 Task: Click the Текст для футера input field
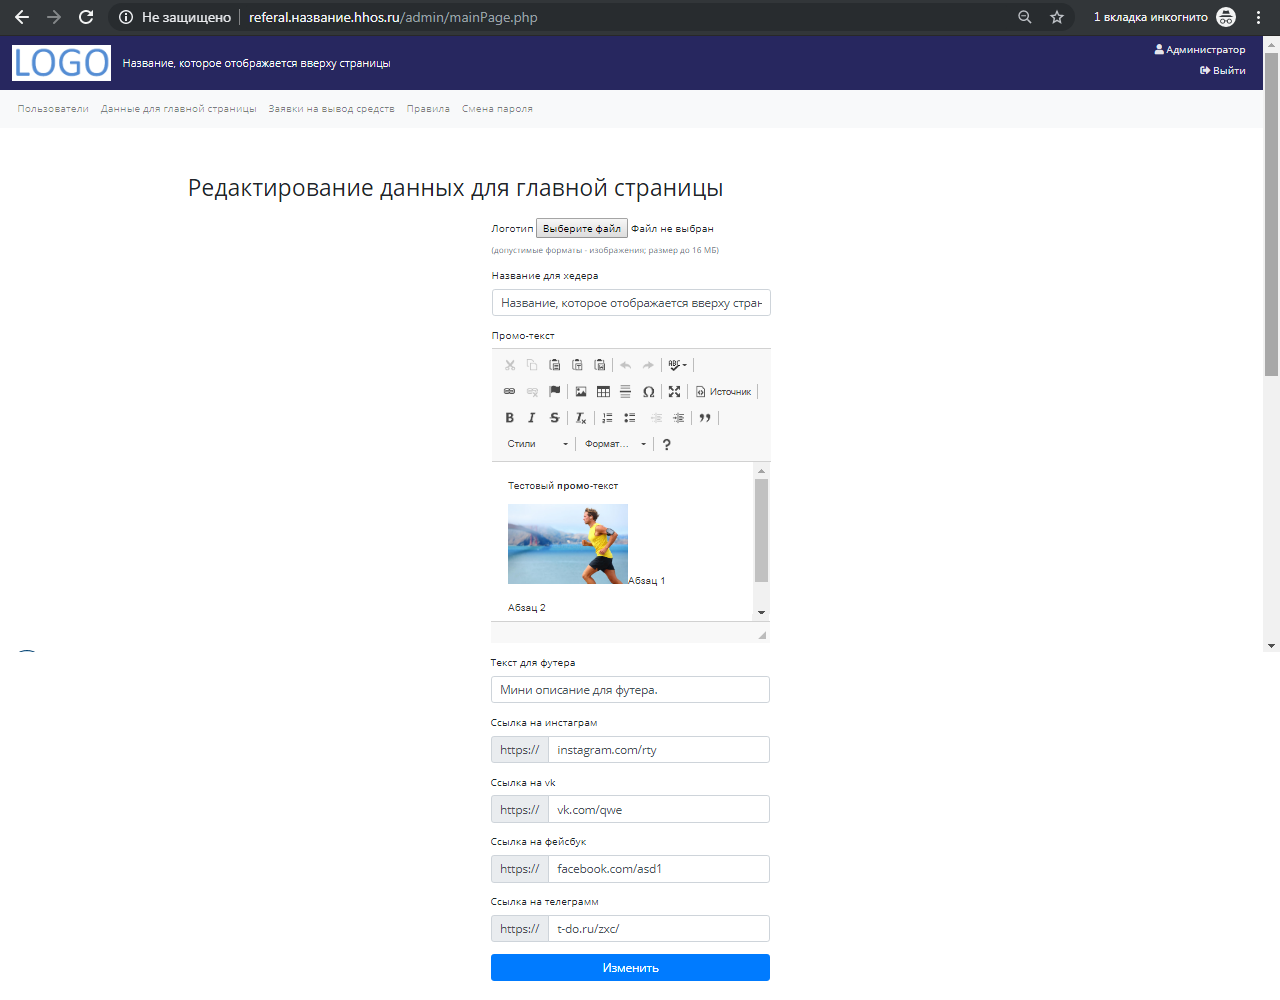pos(630,690)
